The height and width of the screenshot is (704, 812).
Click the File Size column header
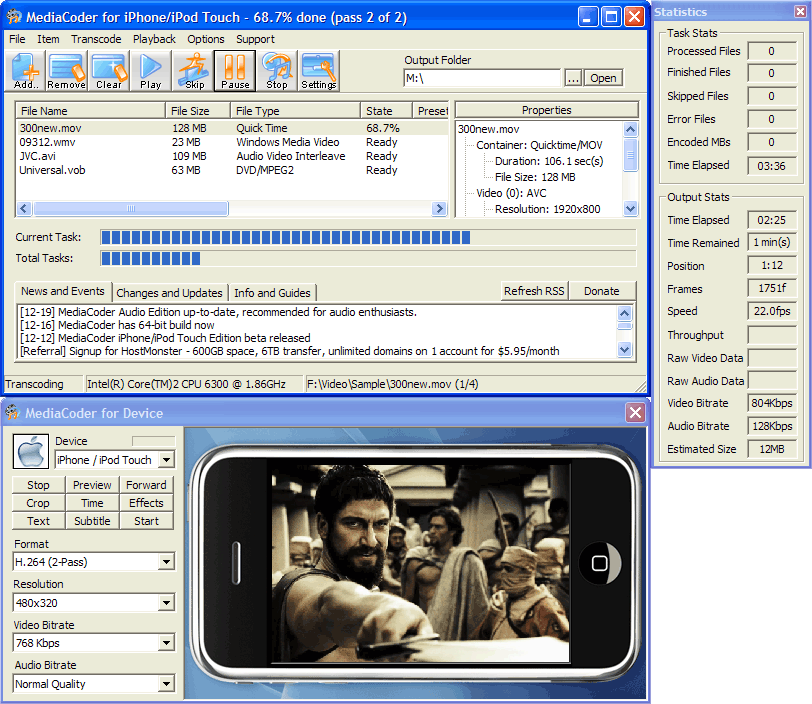198,111
